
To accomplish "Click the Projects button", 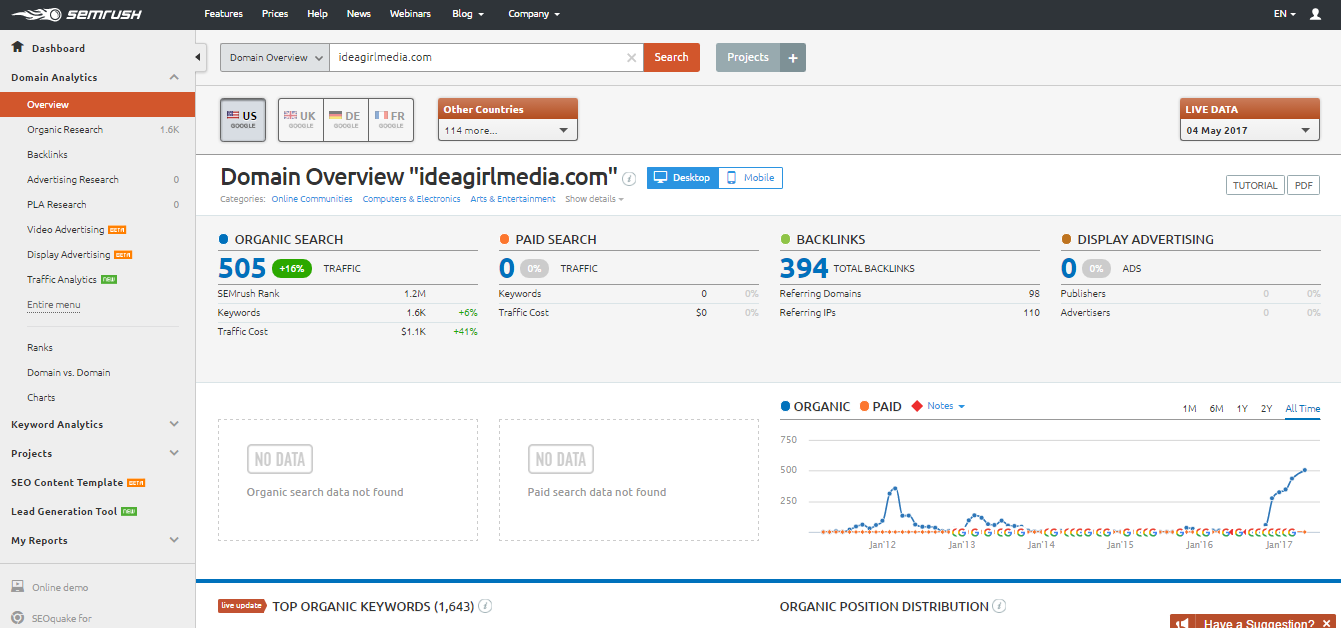I will pyautogui.click(x=748, y=58).
